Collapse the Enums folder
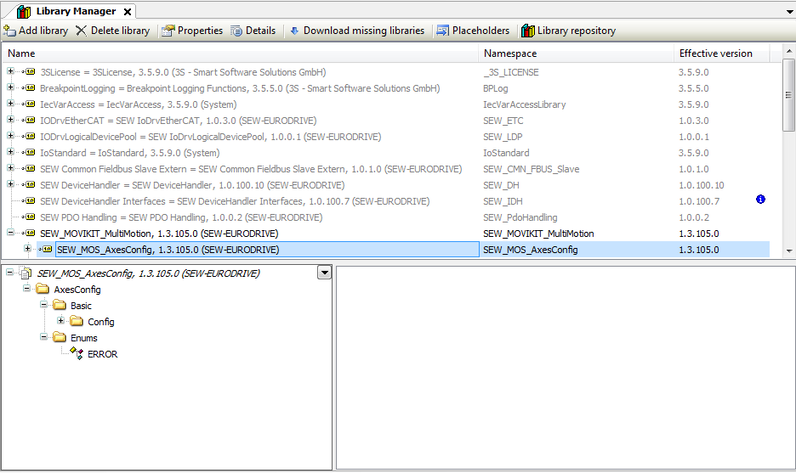 click(x=44, y=338)
